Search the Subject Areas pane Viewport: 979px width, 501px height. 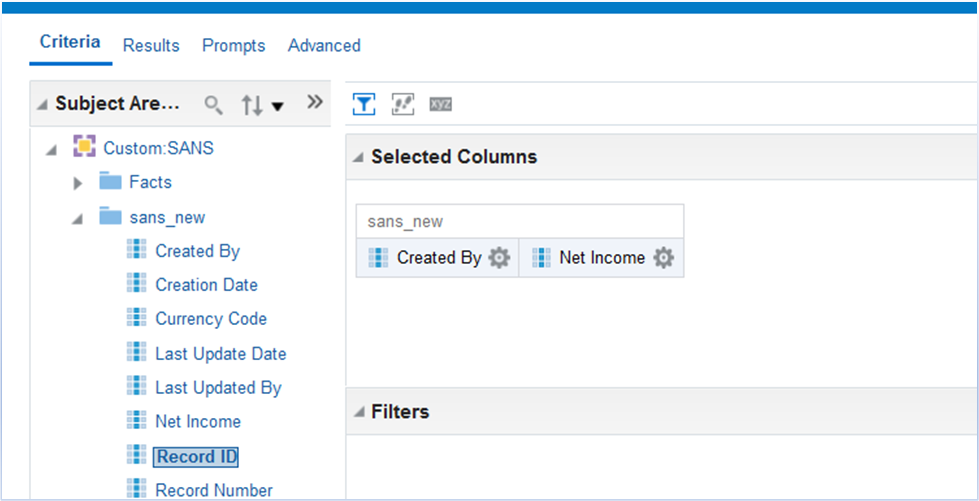point(214,104)
